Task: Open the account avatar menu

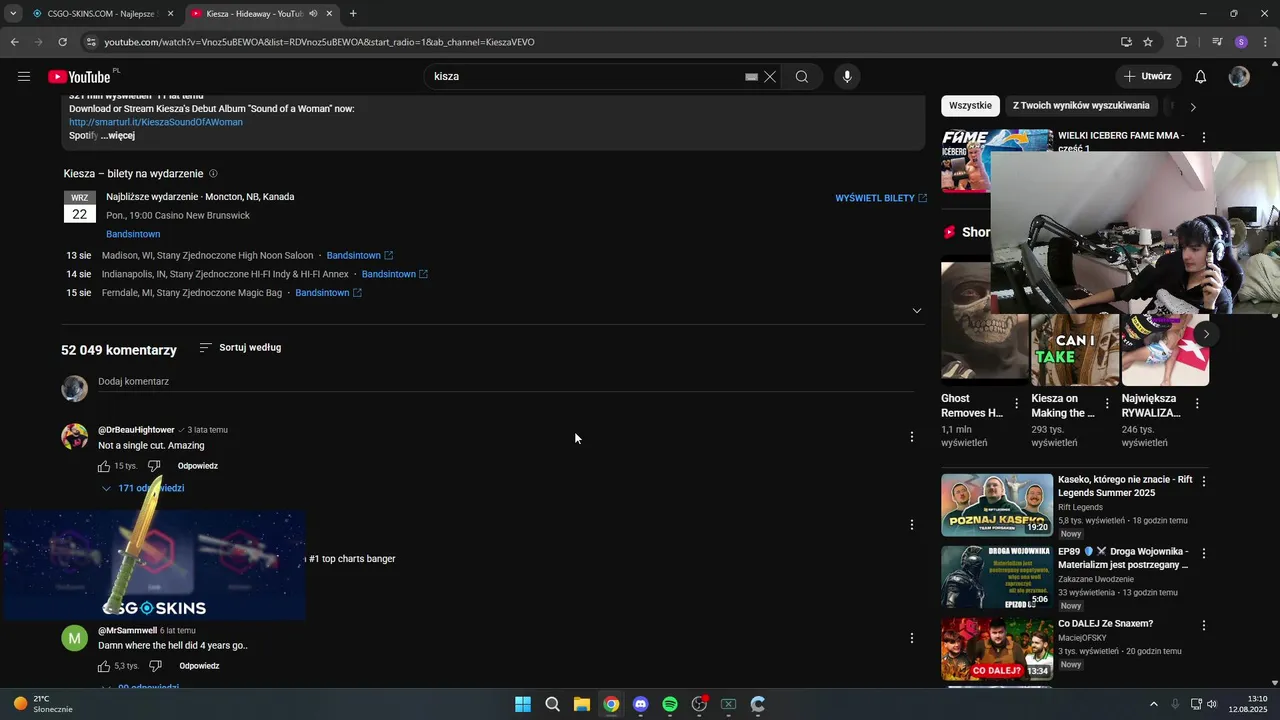Action: (x=1239, y=77)
